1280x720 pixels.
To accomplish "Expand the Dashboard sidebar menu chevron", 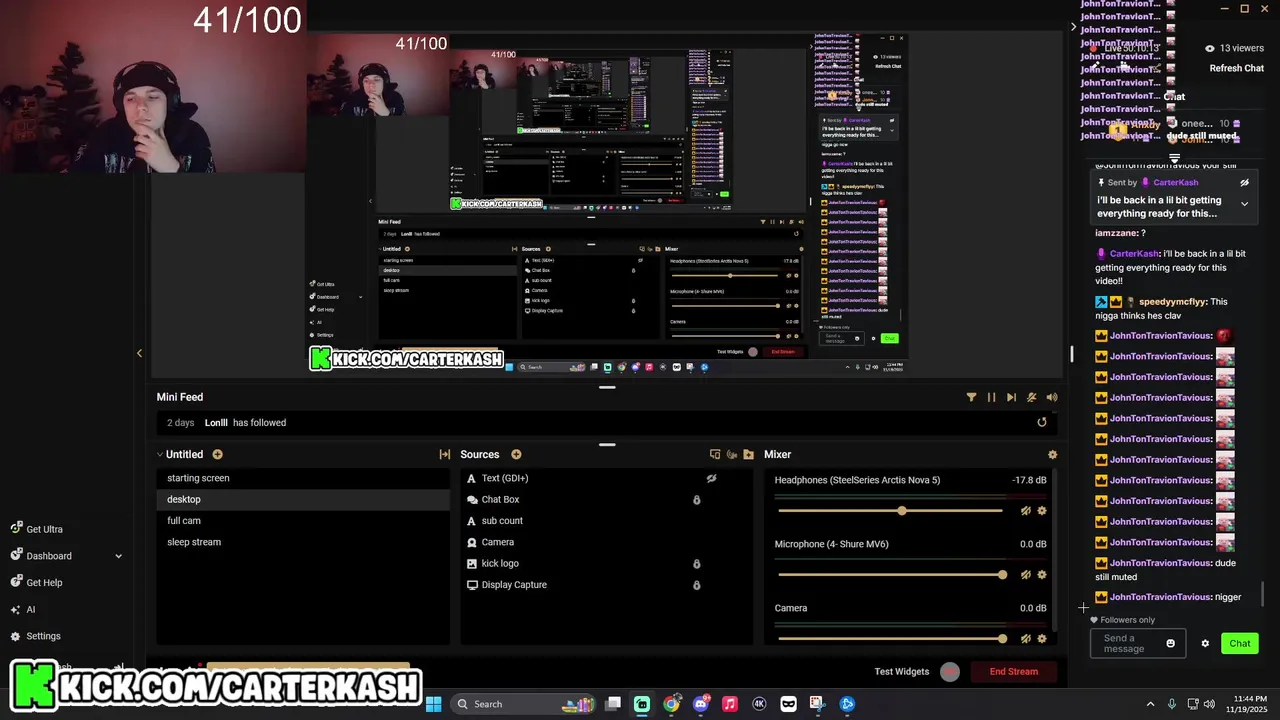I will 118,556.
